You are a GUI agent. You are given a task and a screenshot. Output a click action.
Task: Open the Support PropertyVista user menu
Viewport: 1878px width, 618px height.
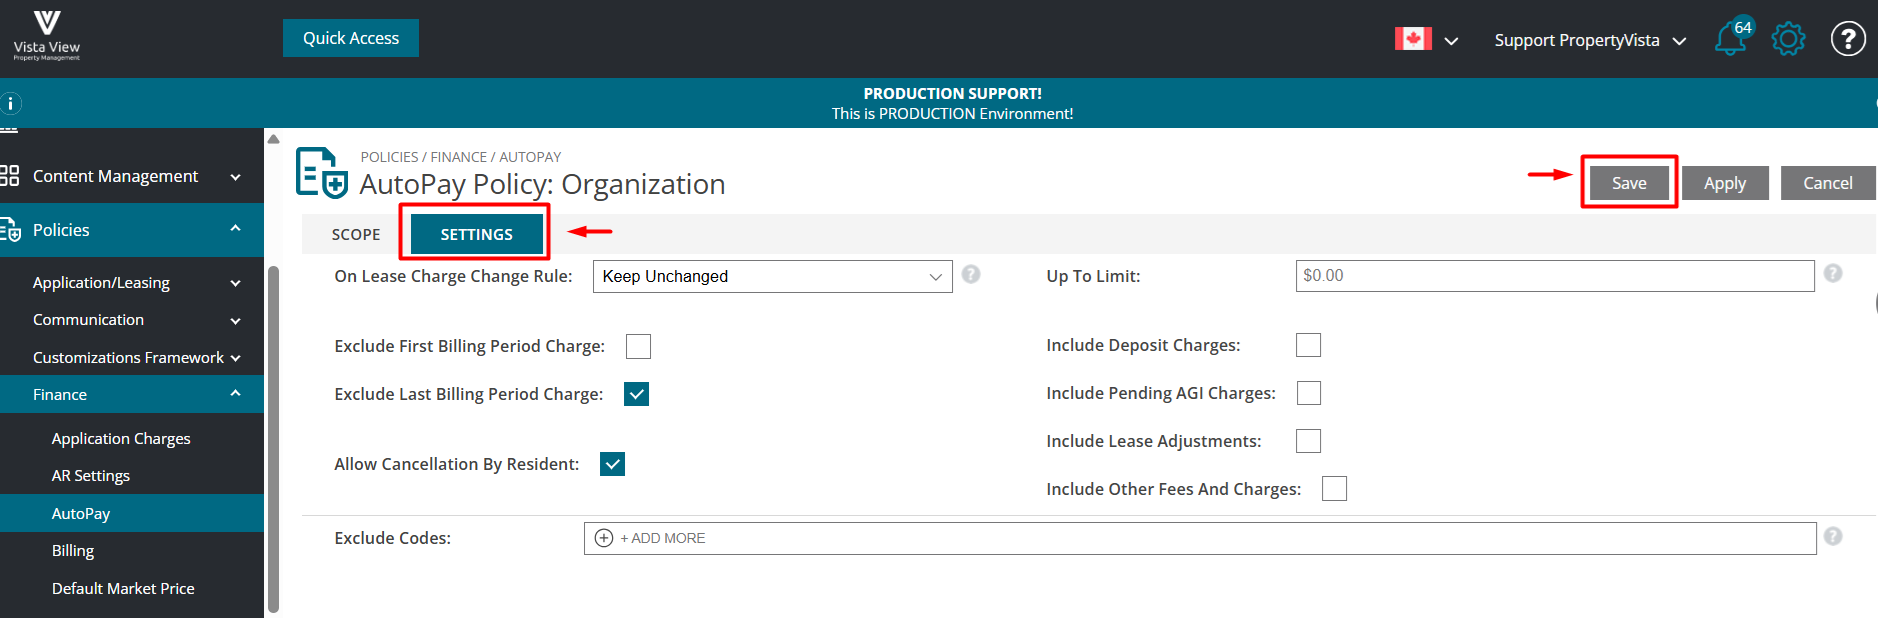1590,40
